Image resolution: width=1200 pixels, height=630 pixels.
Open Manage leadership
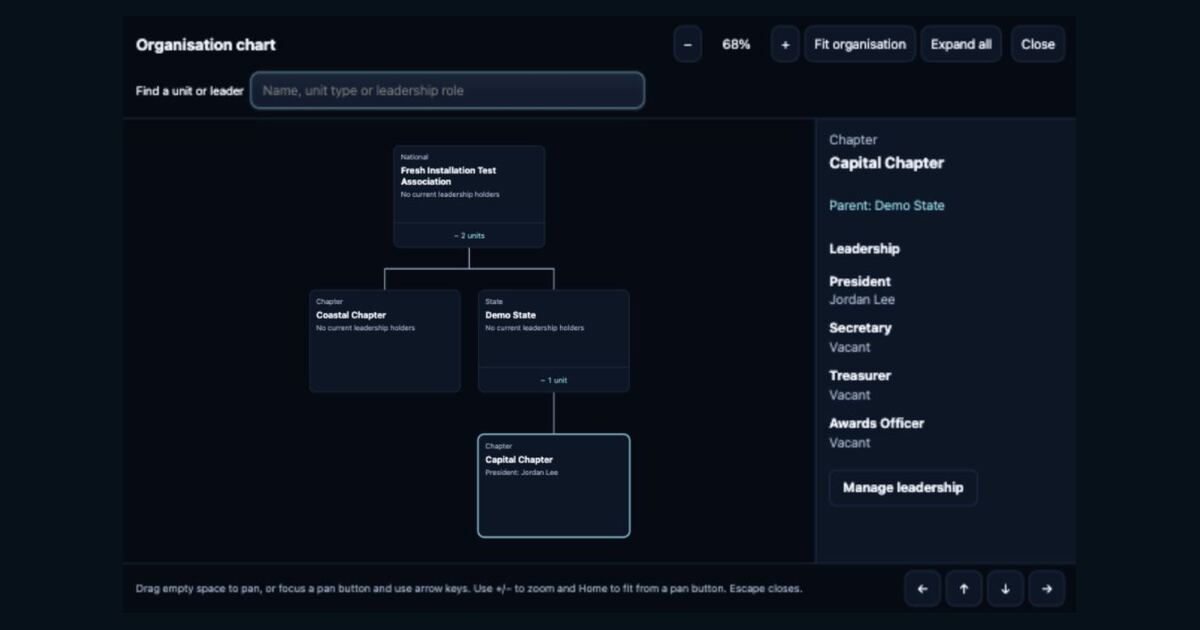[903, 488]
